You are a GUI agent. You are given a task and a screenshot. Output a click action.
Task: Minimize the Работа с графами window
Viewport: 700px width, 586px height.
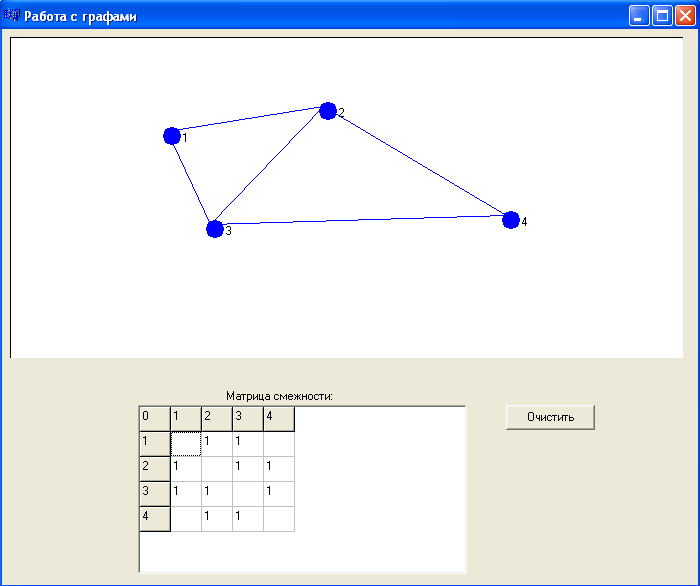tap(639, 16)
